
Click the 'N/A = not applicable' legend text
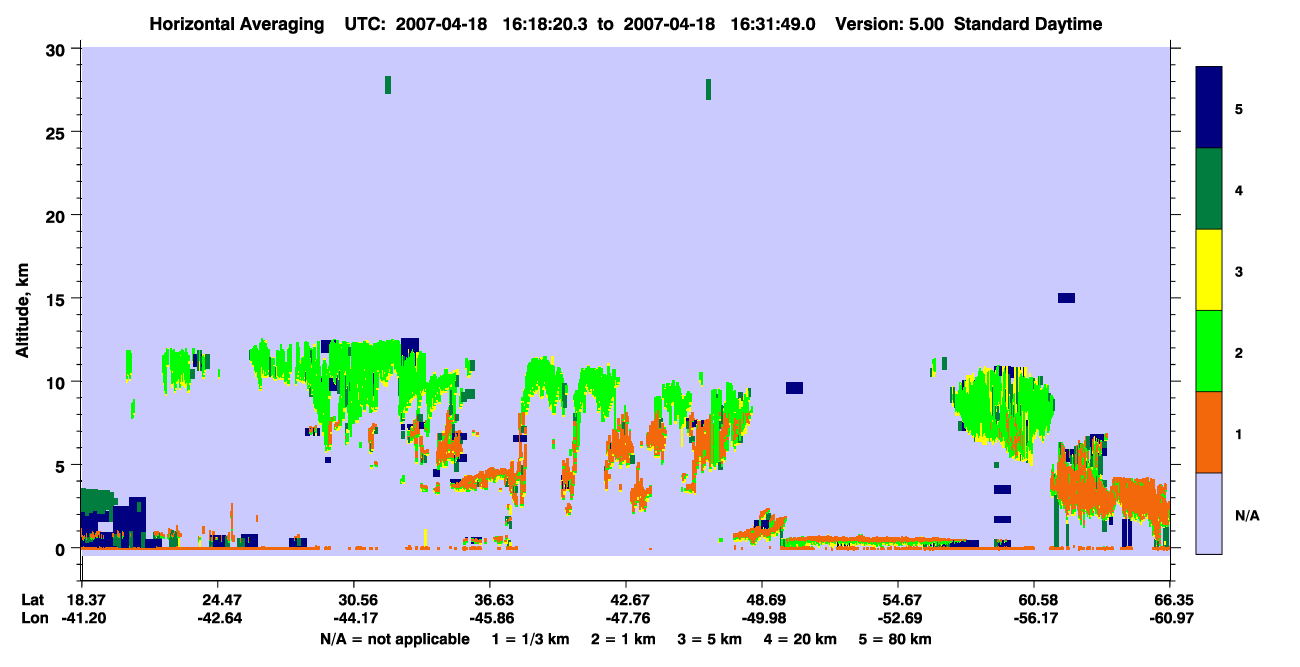[x=394, y=639]
